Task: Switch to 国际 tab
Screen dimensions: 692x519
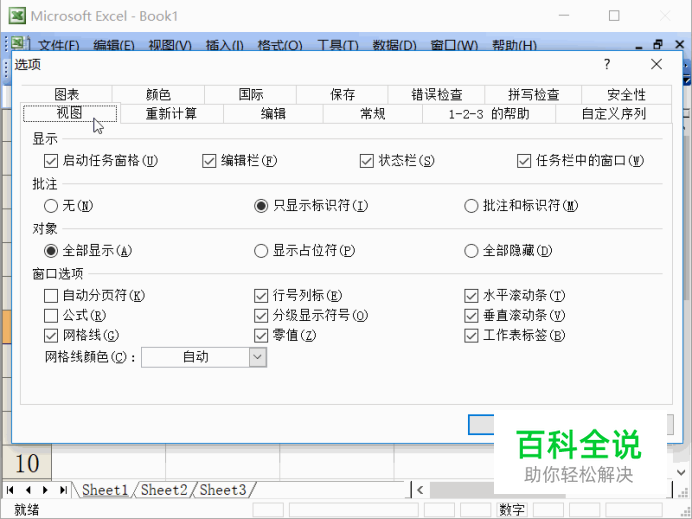Action: (251, 94)
